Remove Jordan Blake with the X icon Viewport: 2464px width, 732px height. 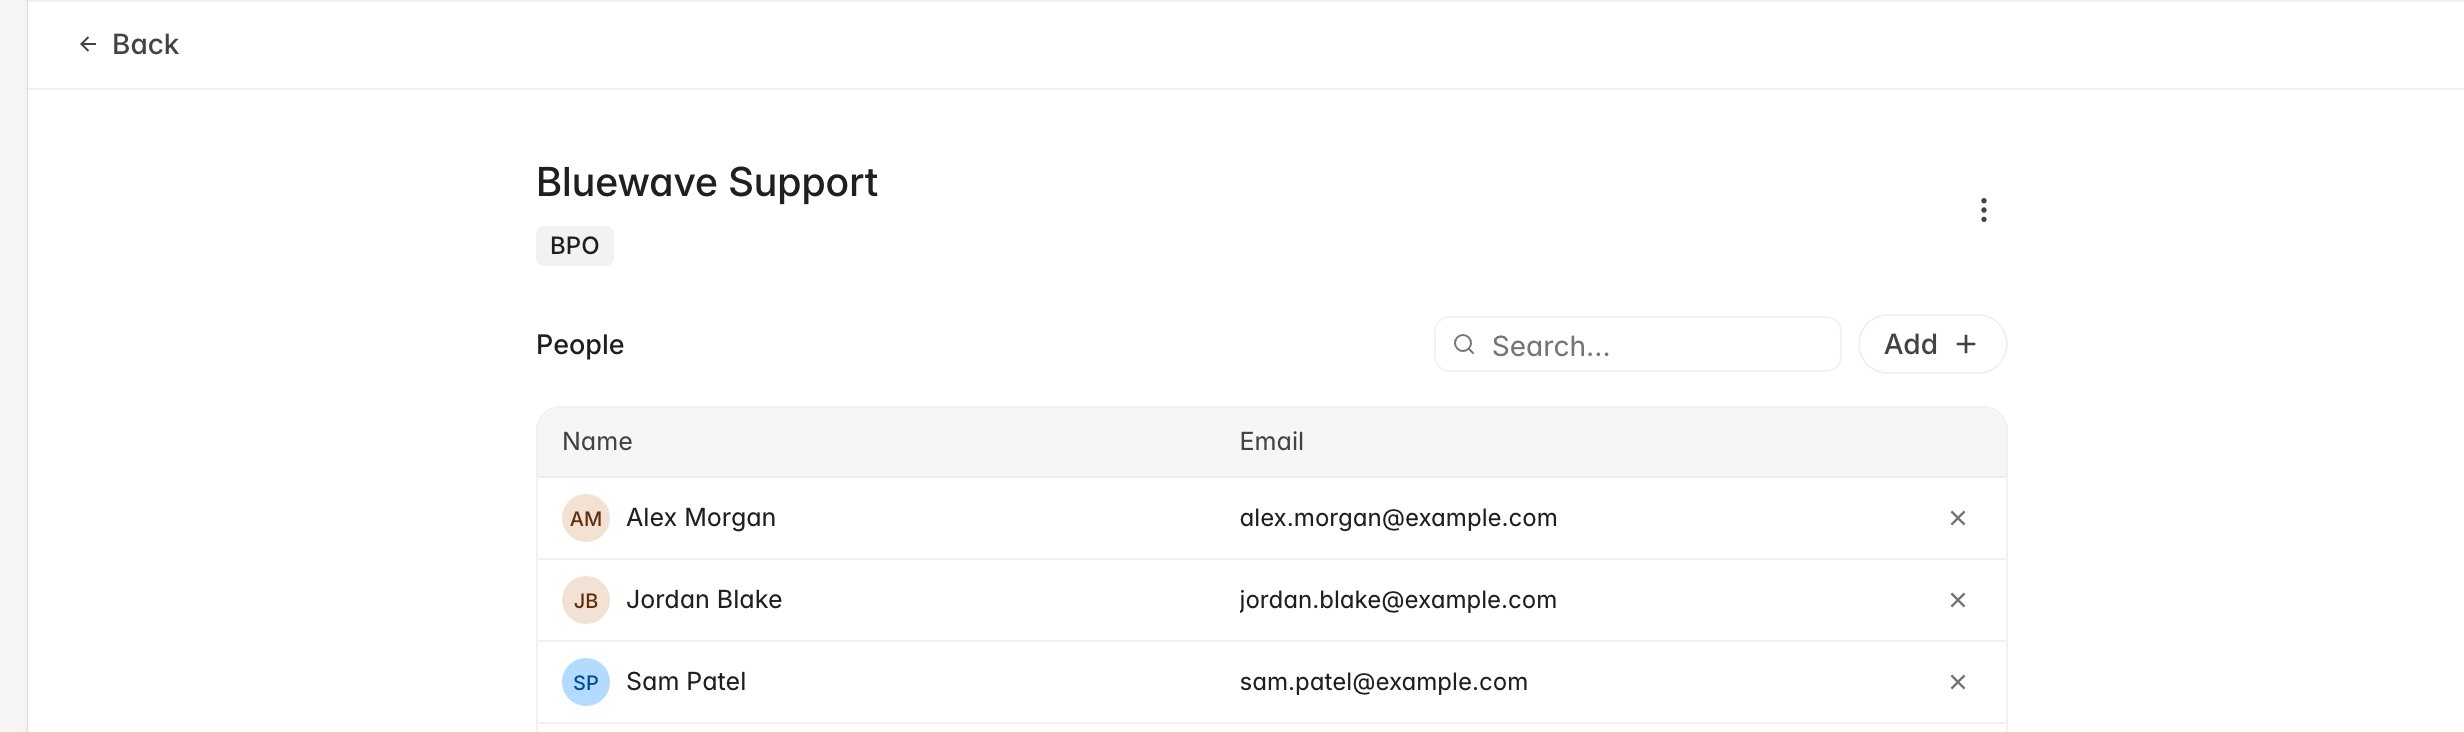coord(1957,600)
